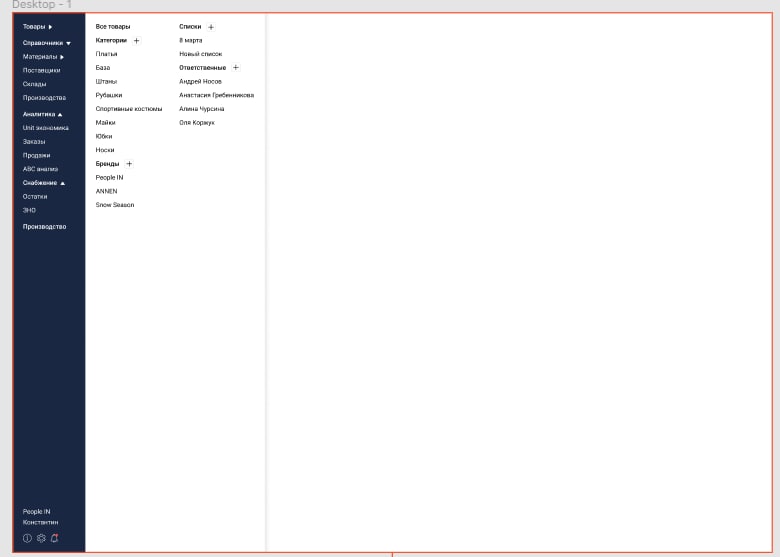Select the Платья category
This screenshot has height=557, width=780.
point(106,54)
